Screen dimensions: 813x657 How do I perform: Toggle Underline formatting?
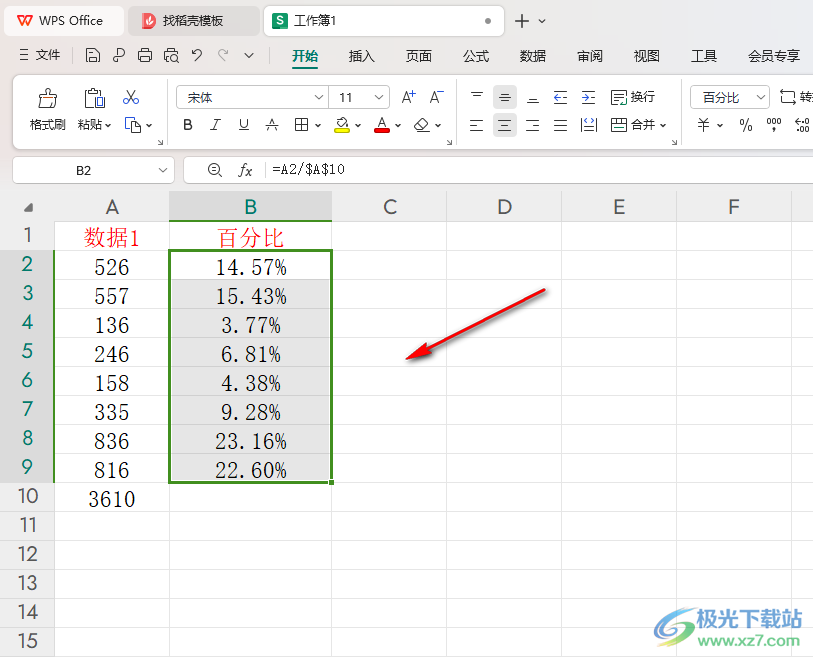point(244,125)
